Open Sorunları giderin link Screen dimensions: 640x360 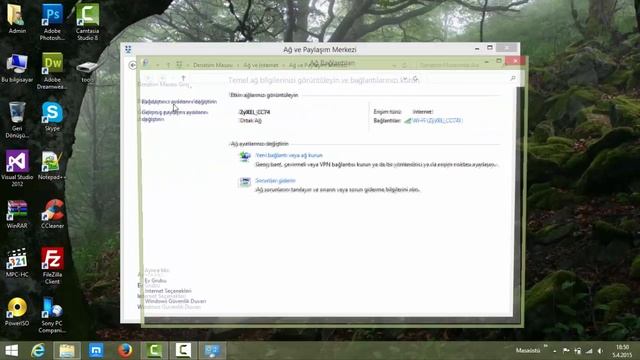coord(275,180)
